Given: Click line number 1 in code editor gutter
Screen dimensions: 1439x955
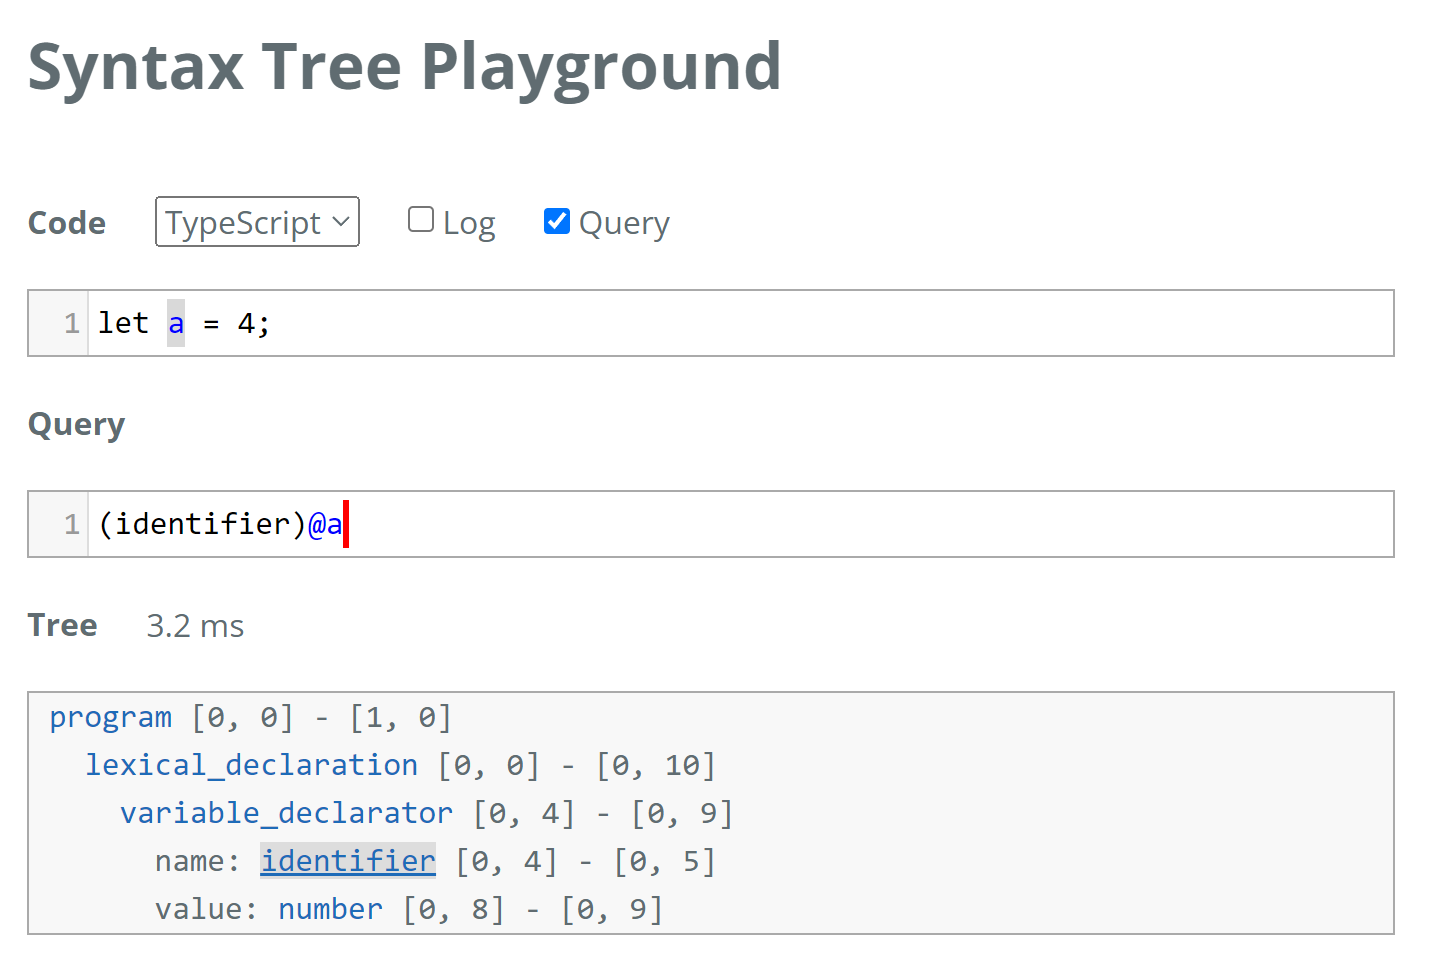Looking at the screenshot, I should coord(71,324).
